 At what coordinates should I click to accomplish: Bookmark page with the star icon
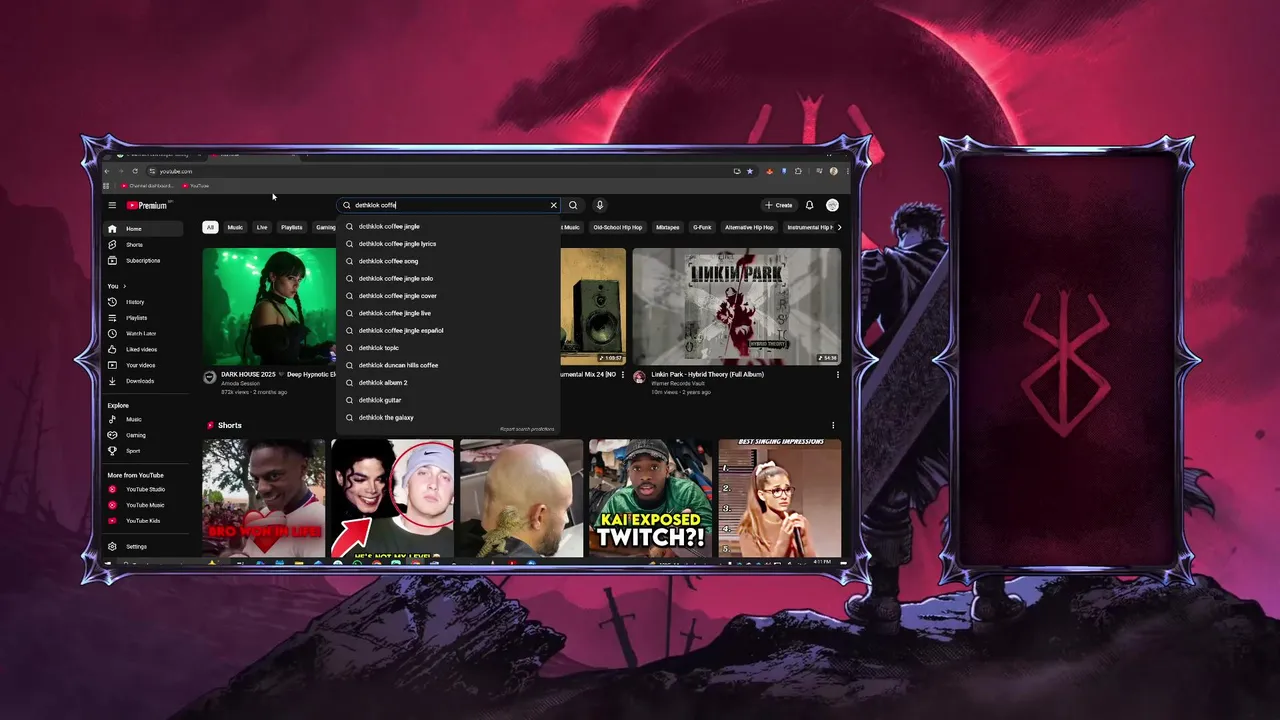(750, 171)
